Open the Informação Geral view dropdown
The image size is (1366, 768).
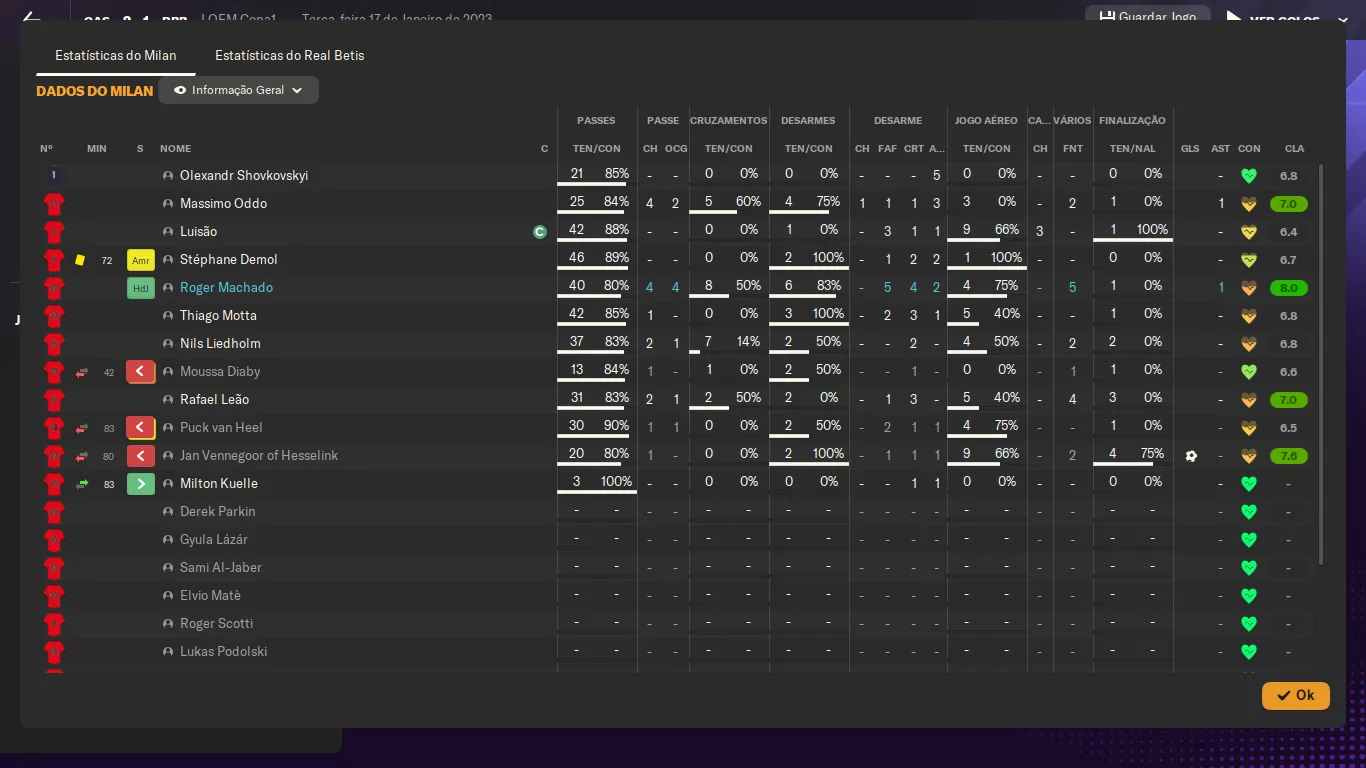pos(238,90)
